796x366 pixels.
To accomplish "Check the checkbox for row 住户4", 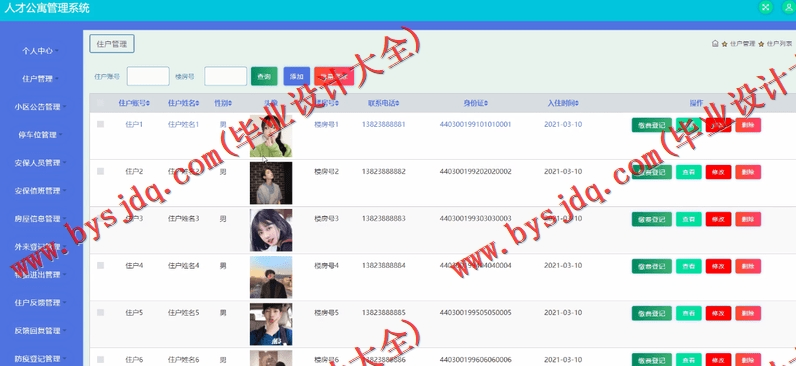I will tap(100, 265).
